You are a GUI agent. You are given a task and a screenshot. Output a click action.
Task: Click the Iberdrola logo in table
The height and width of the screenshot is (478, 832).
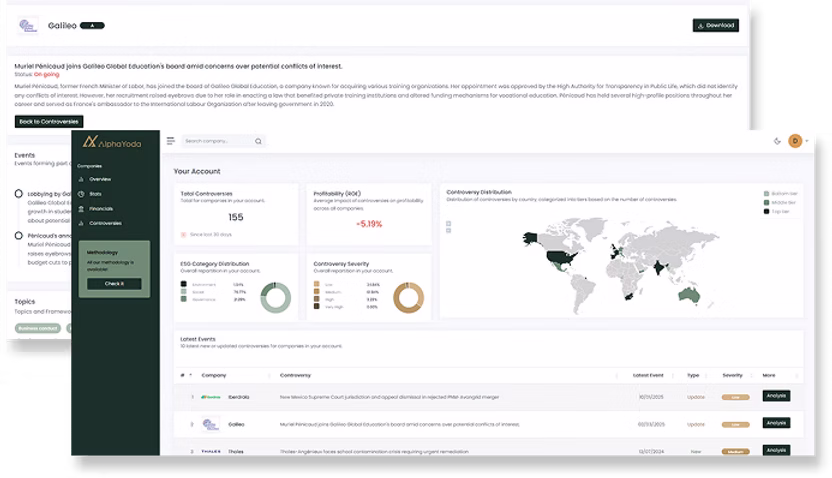211,397
